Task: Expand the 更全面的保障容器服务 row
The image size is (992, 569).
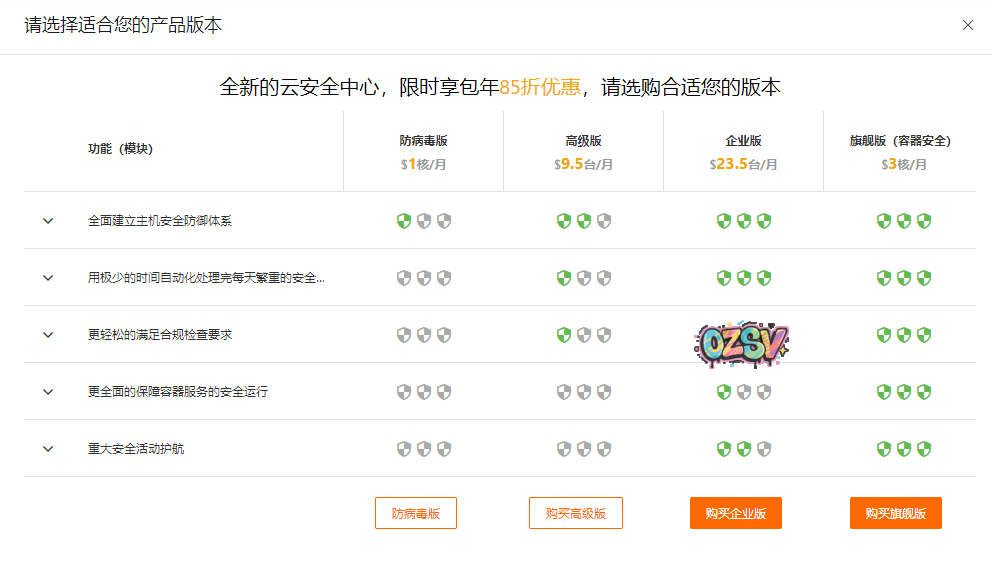Action: click(48, 392)
